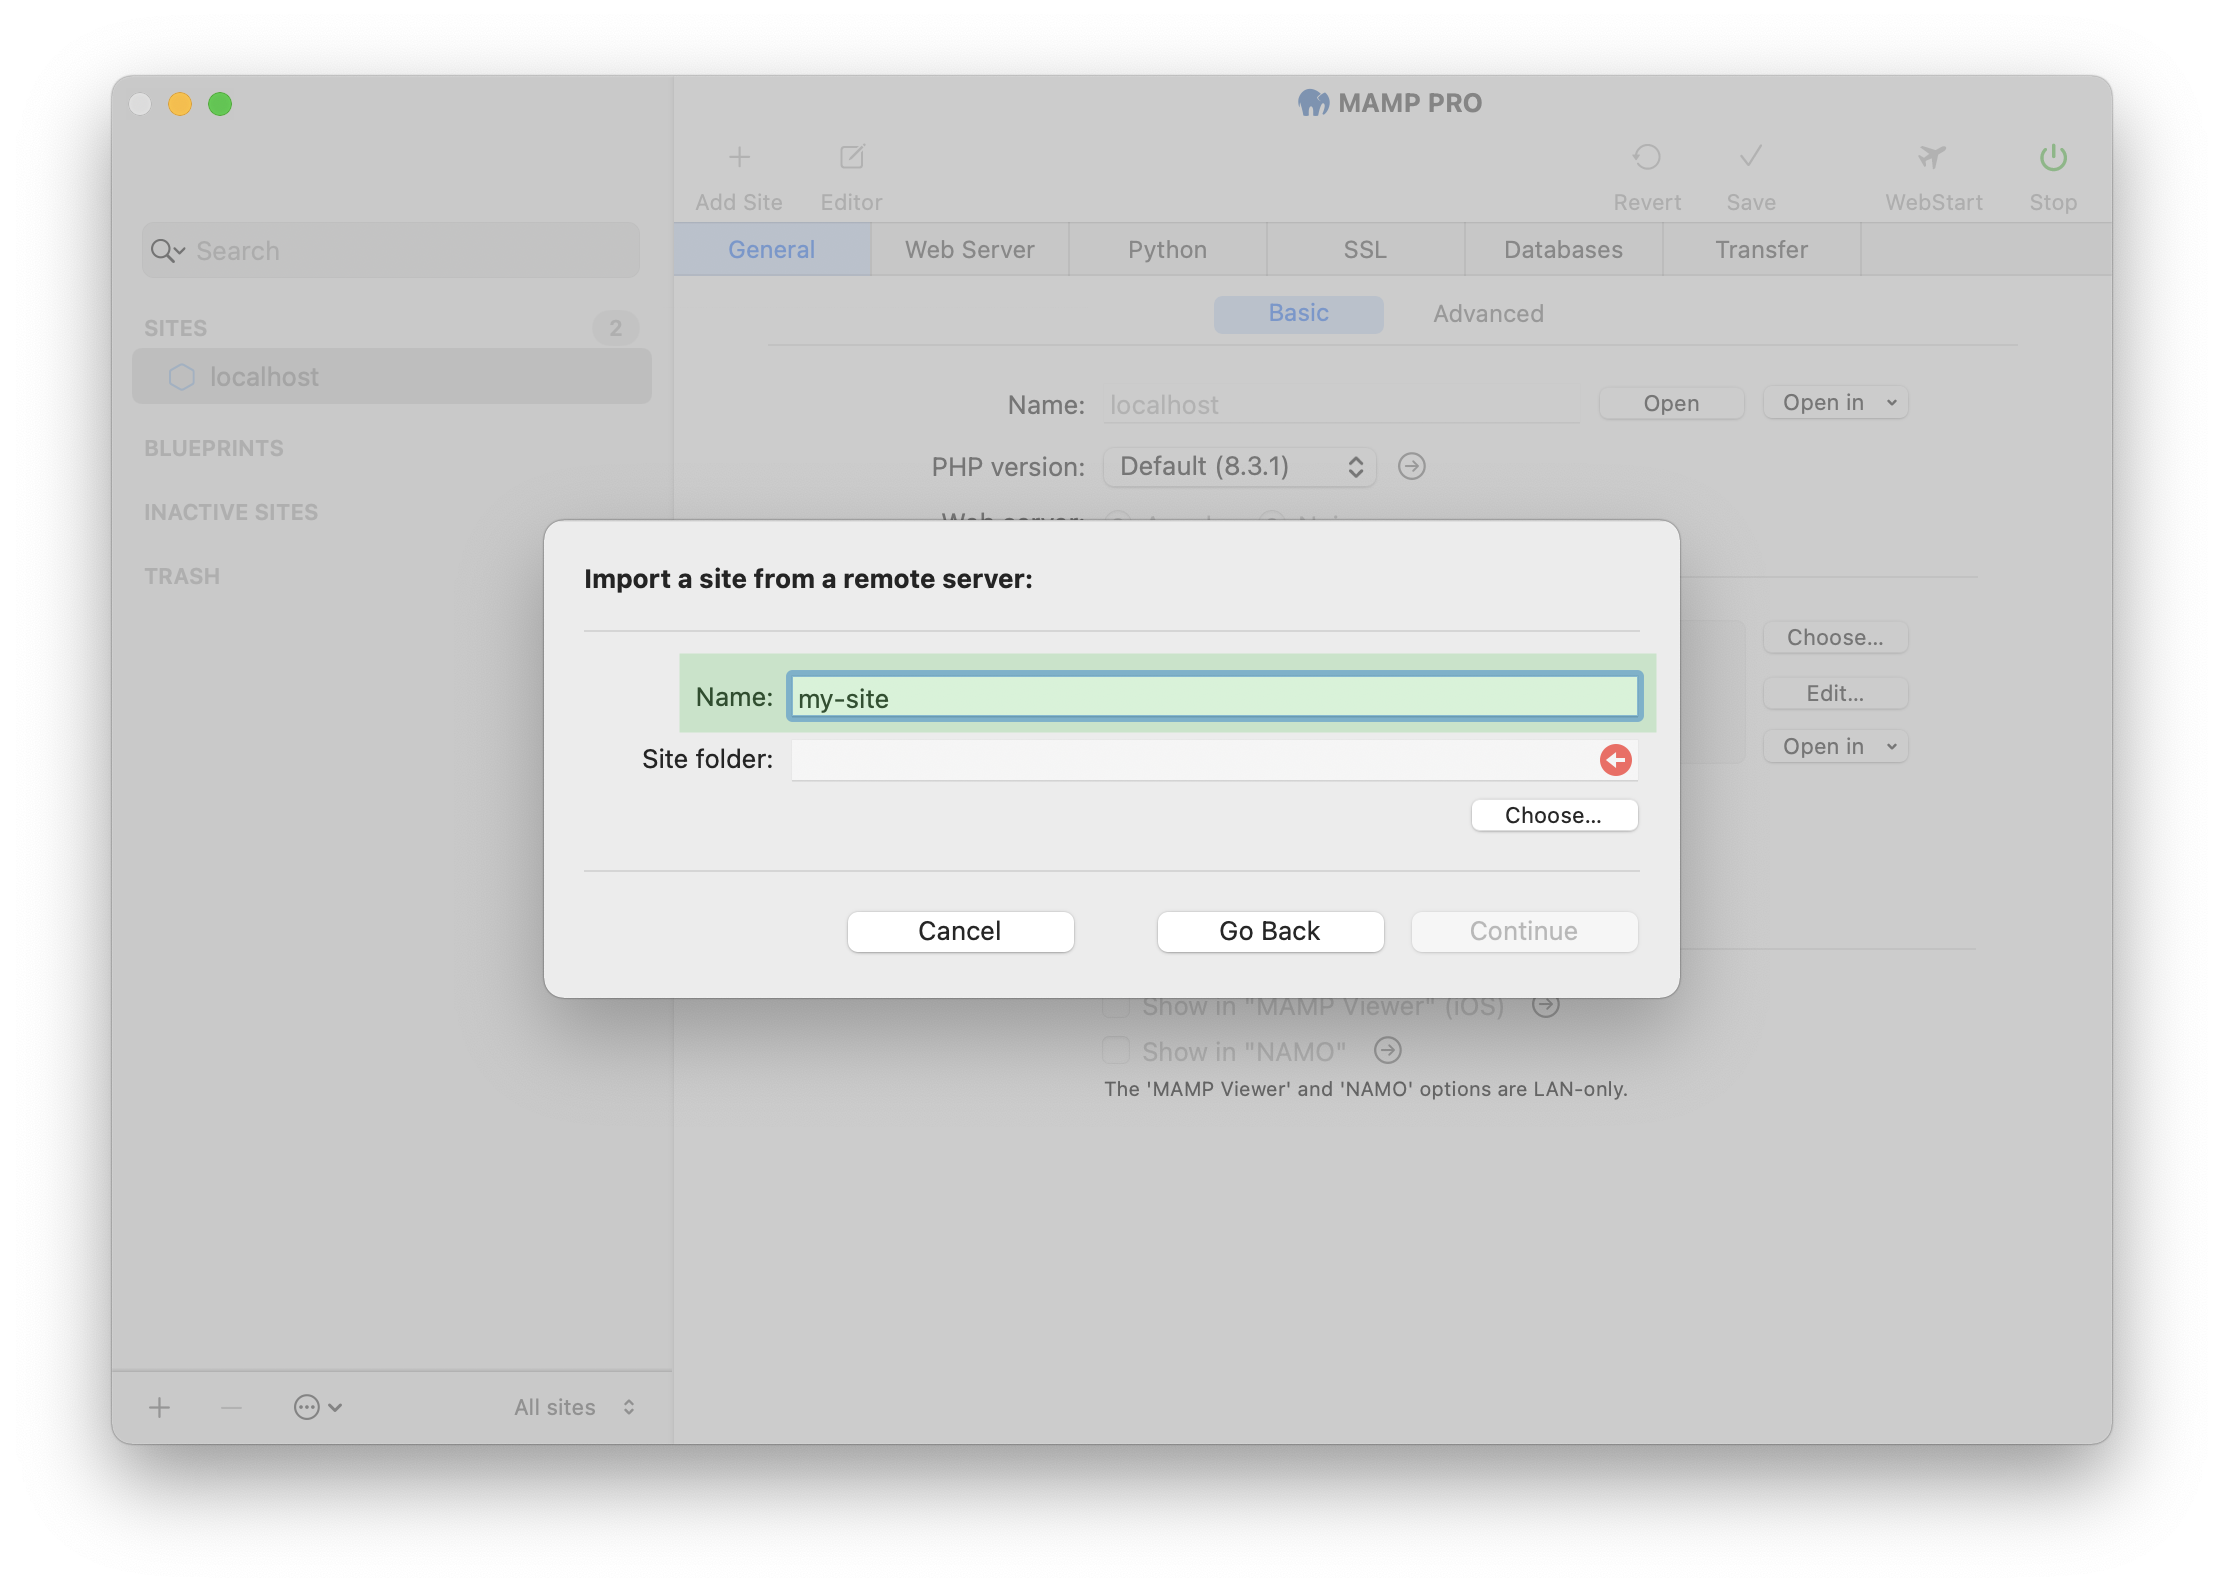Viewport: 2224px width, 1592px height.
Task: Switch to the Python tab
Action: (1168, 250)
